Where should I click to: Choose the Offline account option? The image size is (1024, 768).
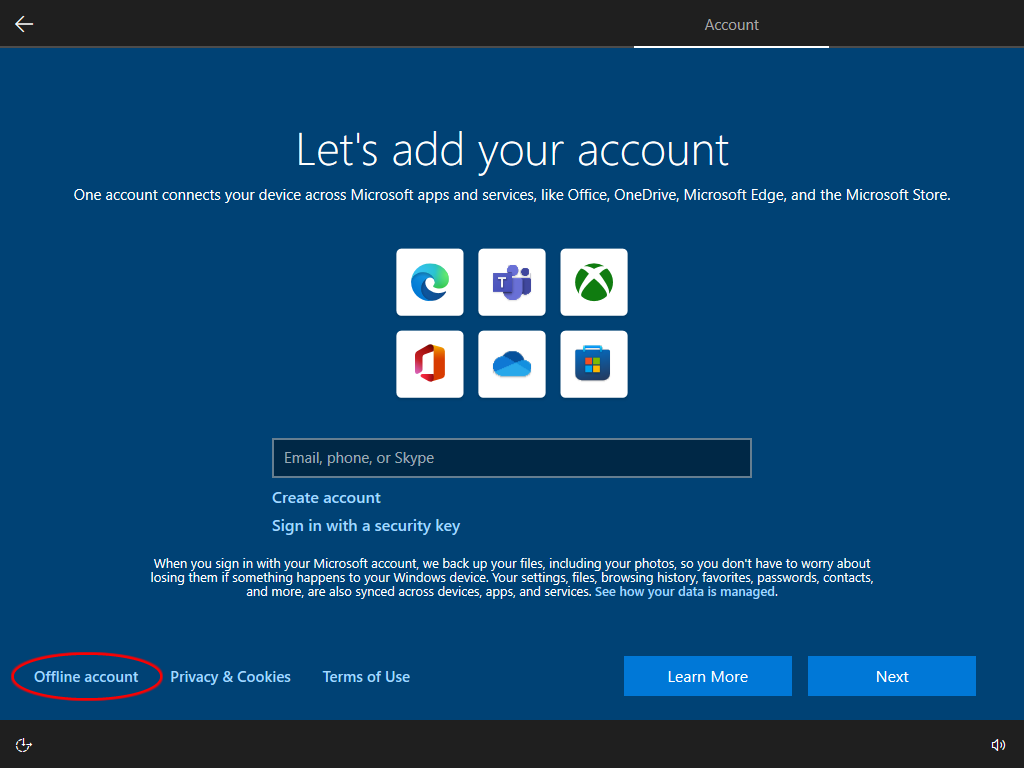tap(86, 677)
